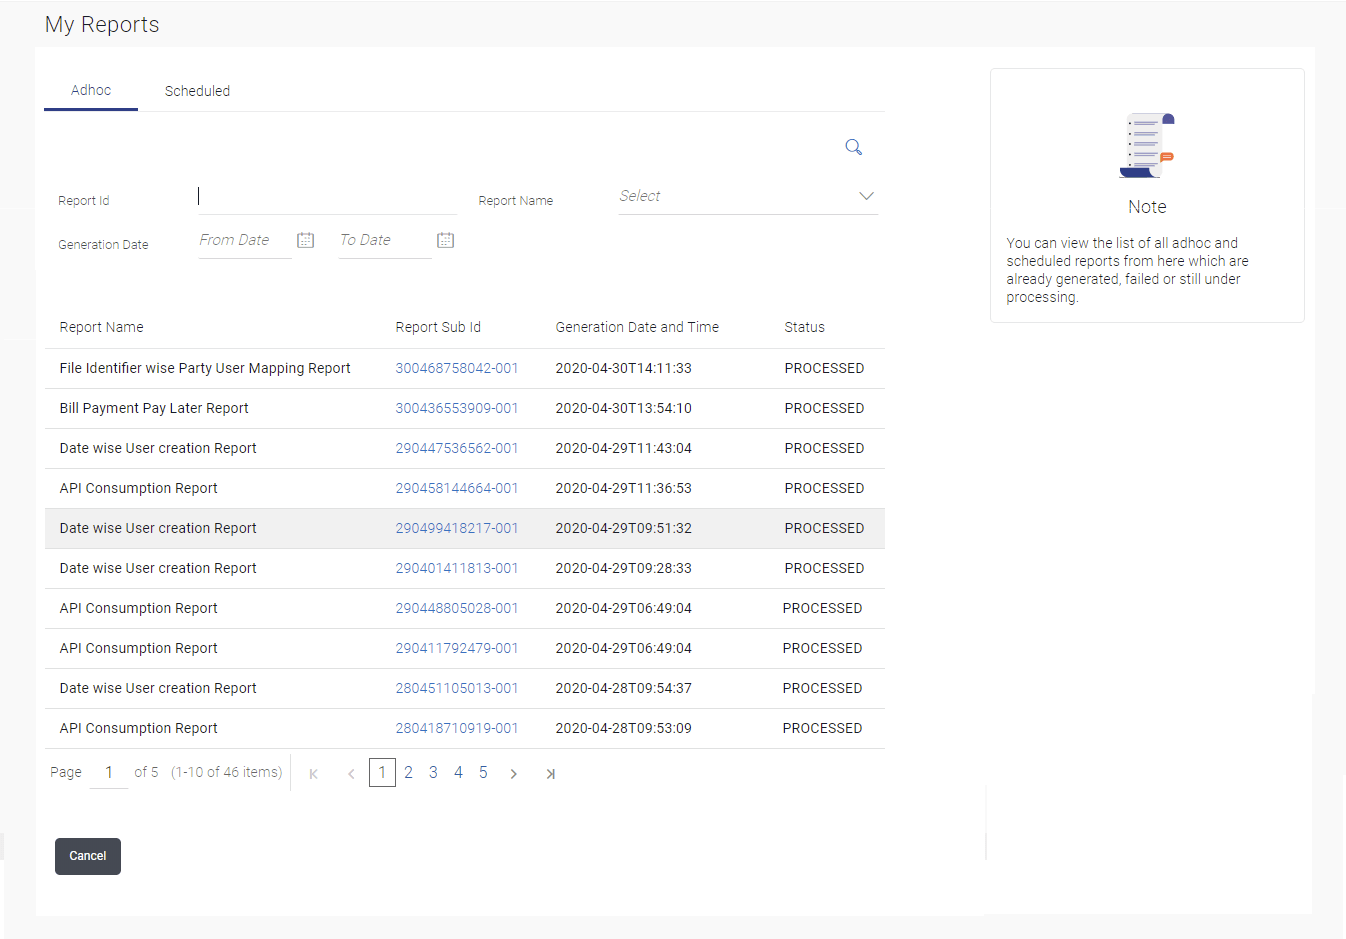Open the From Date calendar picker

(306, 240)
